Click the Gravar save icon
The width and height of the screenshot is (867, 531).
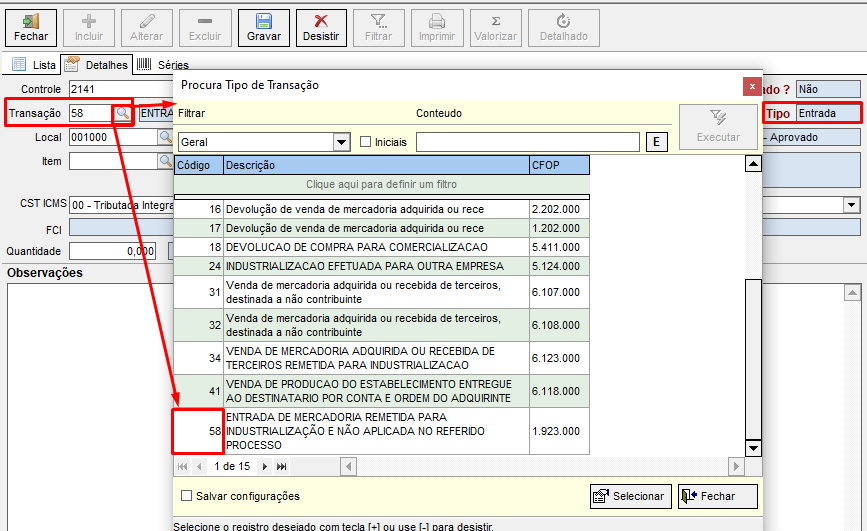(264, 21)
